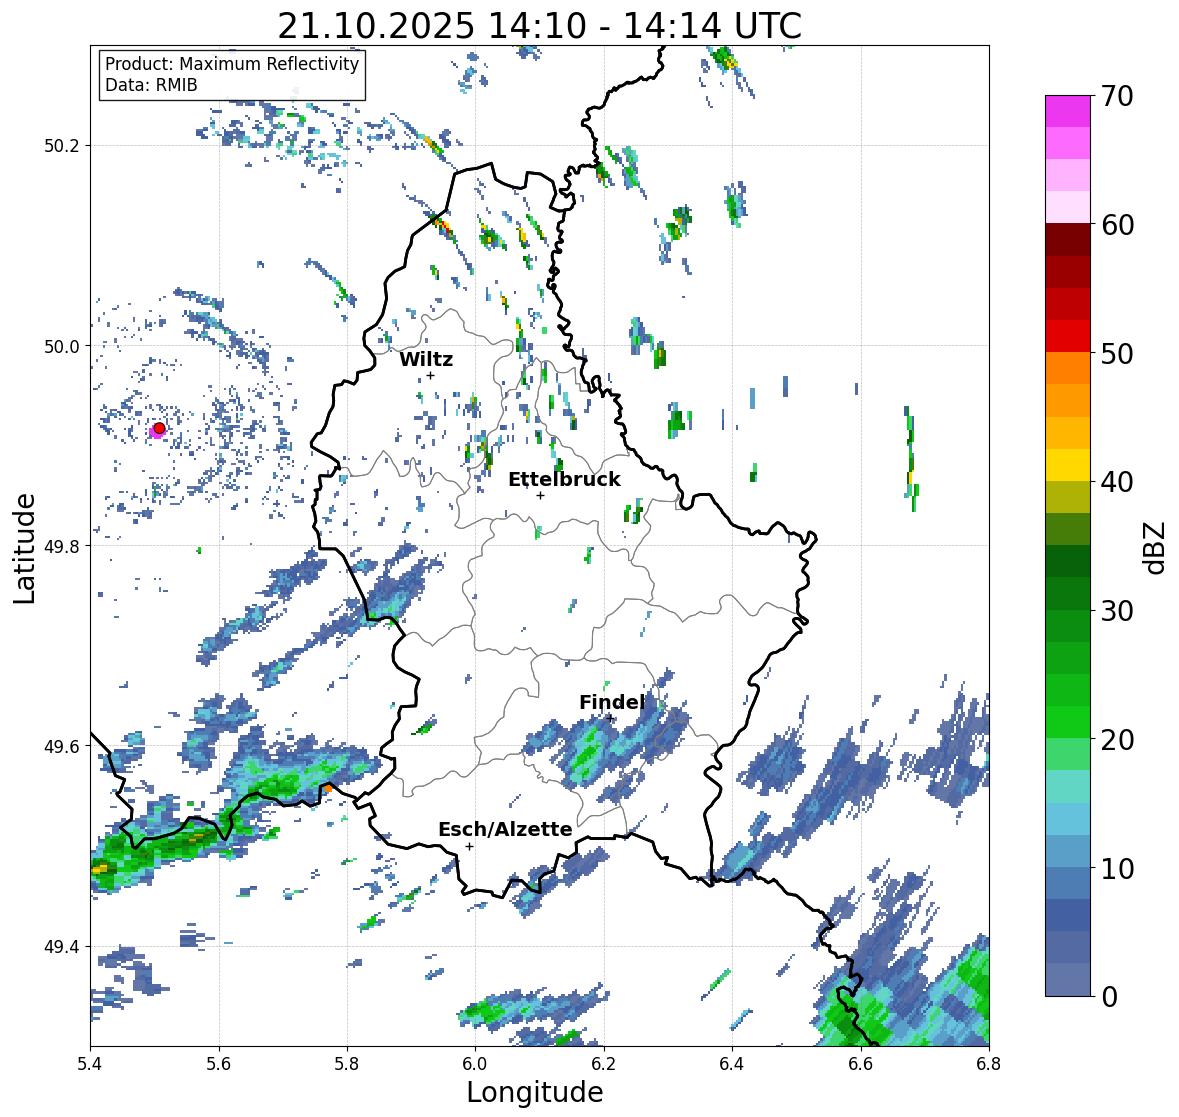The height and width of the screenshot is (1117, 1179).
Task: Click the Latitude axis label
Action: point(24,548)
